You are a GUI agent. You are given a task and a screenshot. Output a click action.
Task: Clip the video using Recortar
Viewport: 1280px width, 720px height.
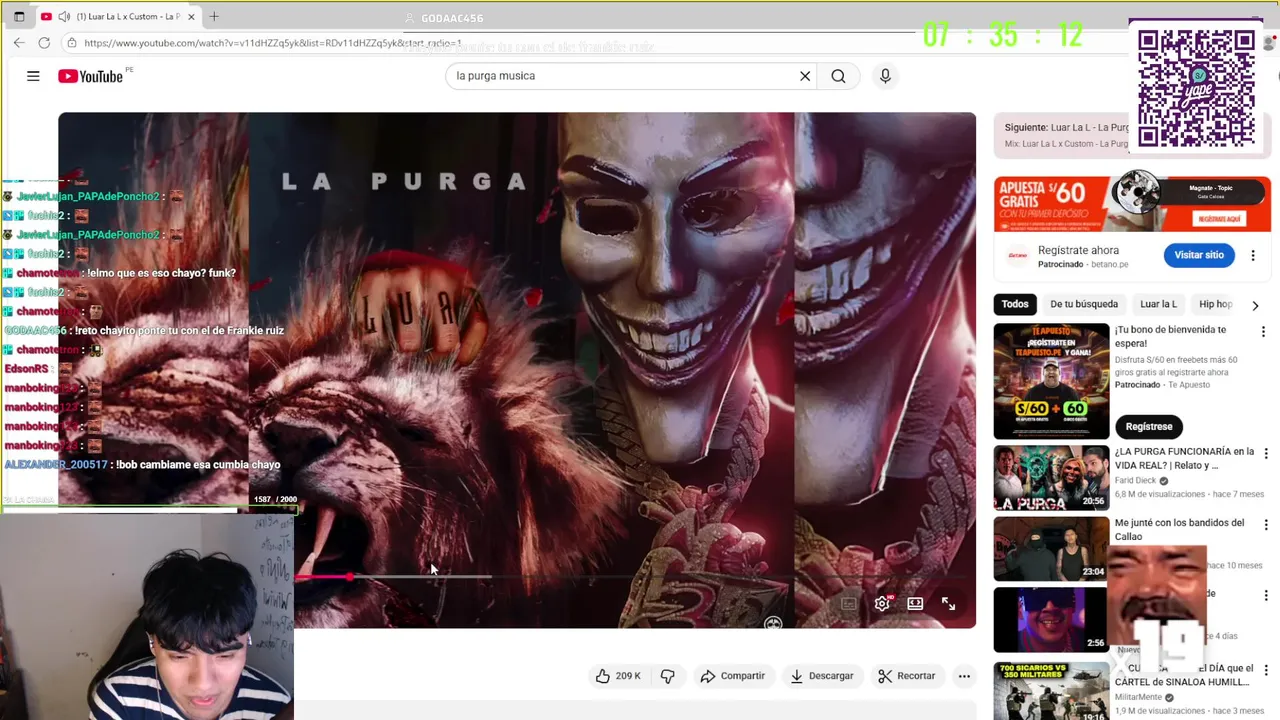click(906, 676)
